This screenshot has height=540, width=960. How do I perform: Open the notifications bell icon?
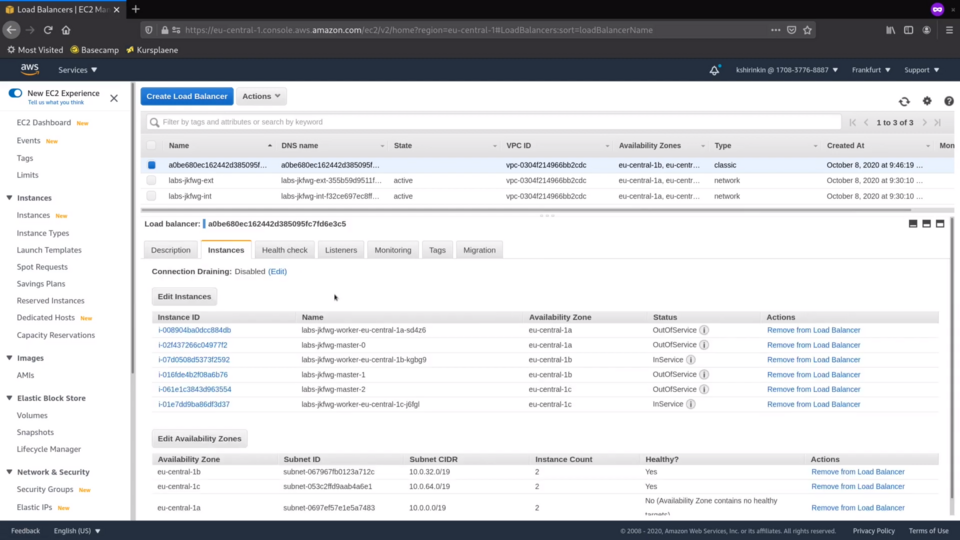click(714, 70)
